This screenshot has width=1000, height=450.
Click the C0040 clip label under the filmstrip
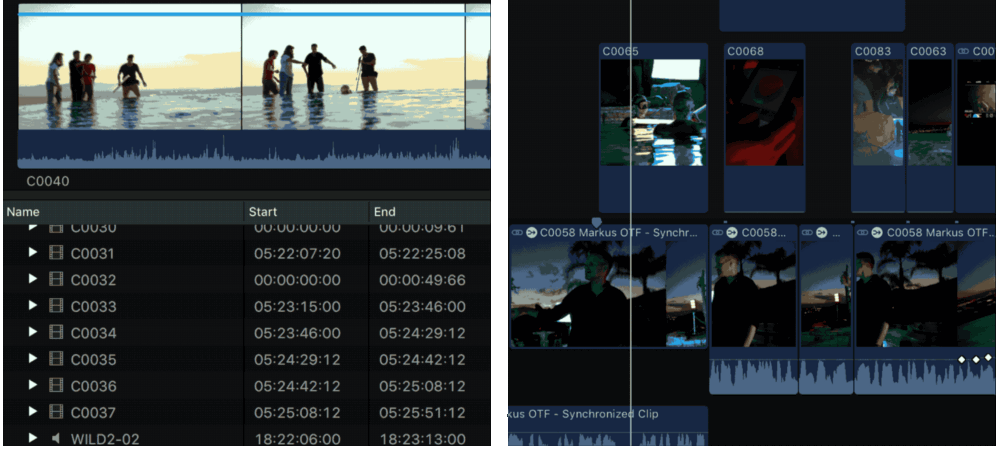[x=48, y=181]
